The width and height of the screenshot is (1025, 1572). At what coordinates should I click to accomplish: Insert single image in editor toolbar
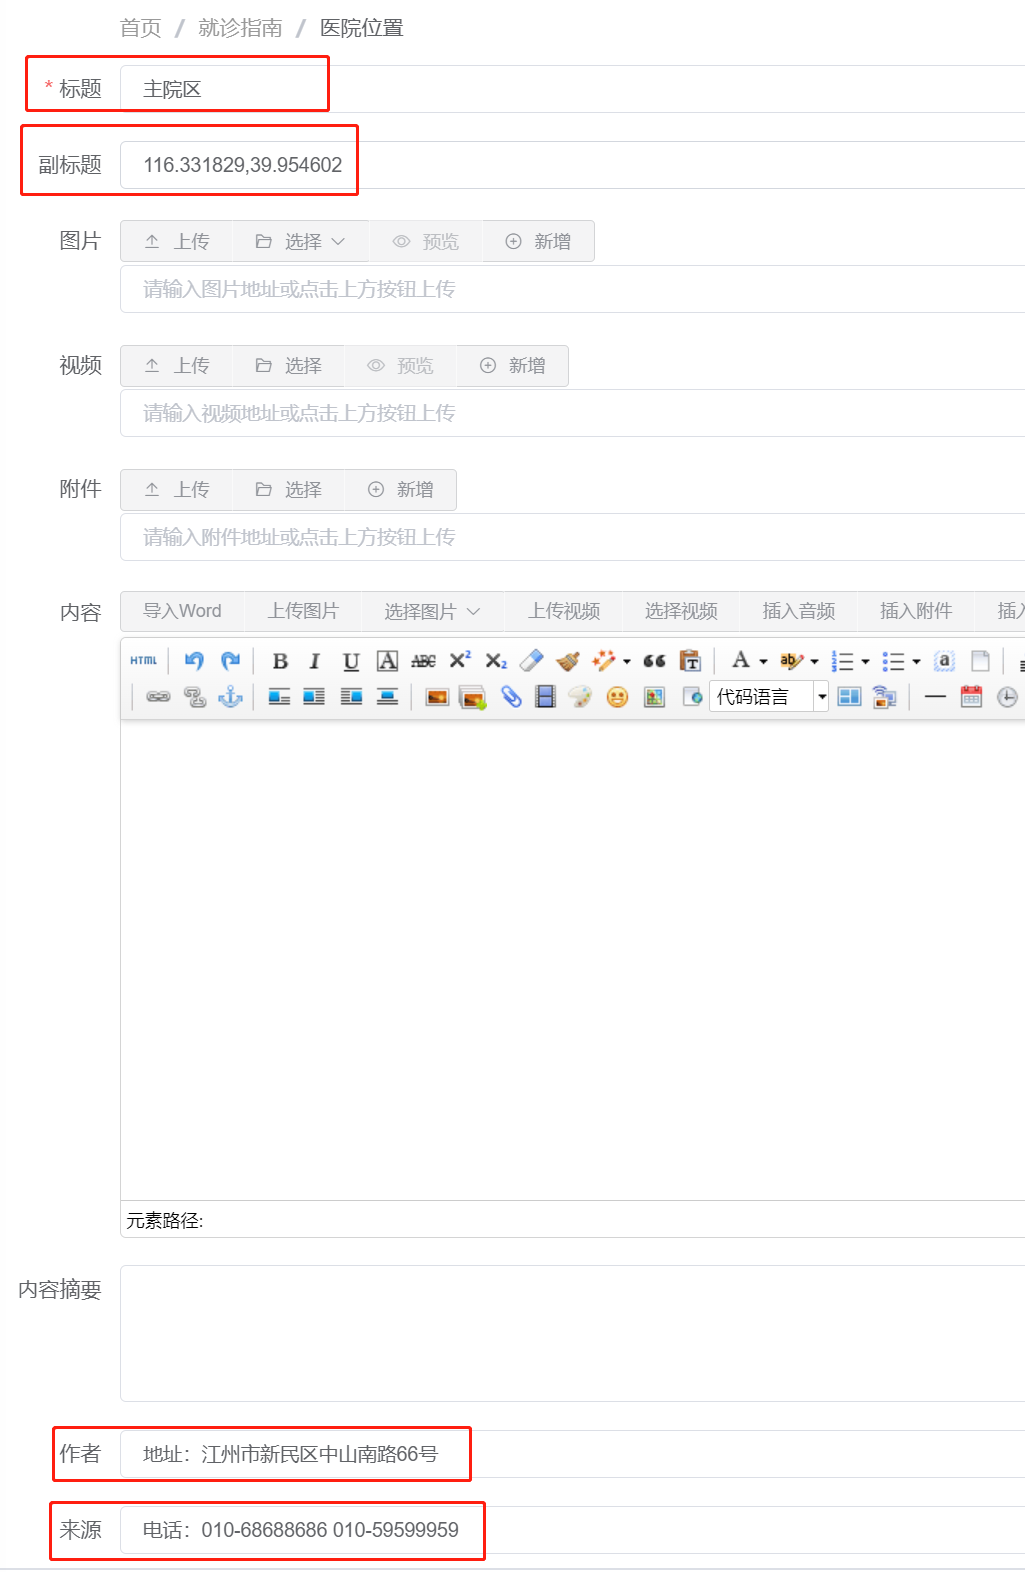[437, 697]
